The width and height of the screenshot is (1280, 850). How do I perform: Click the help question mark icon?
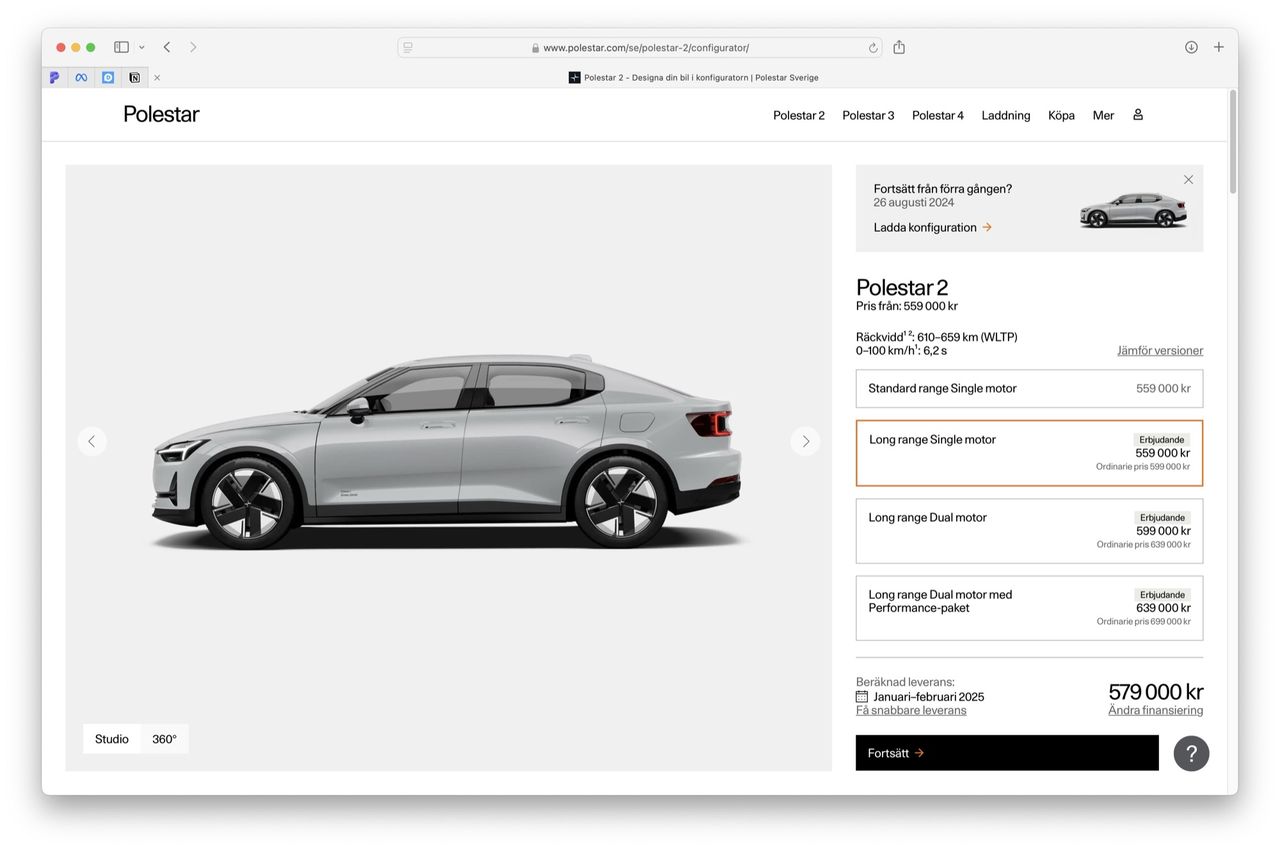point(1191,753)
